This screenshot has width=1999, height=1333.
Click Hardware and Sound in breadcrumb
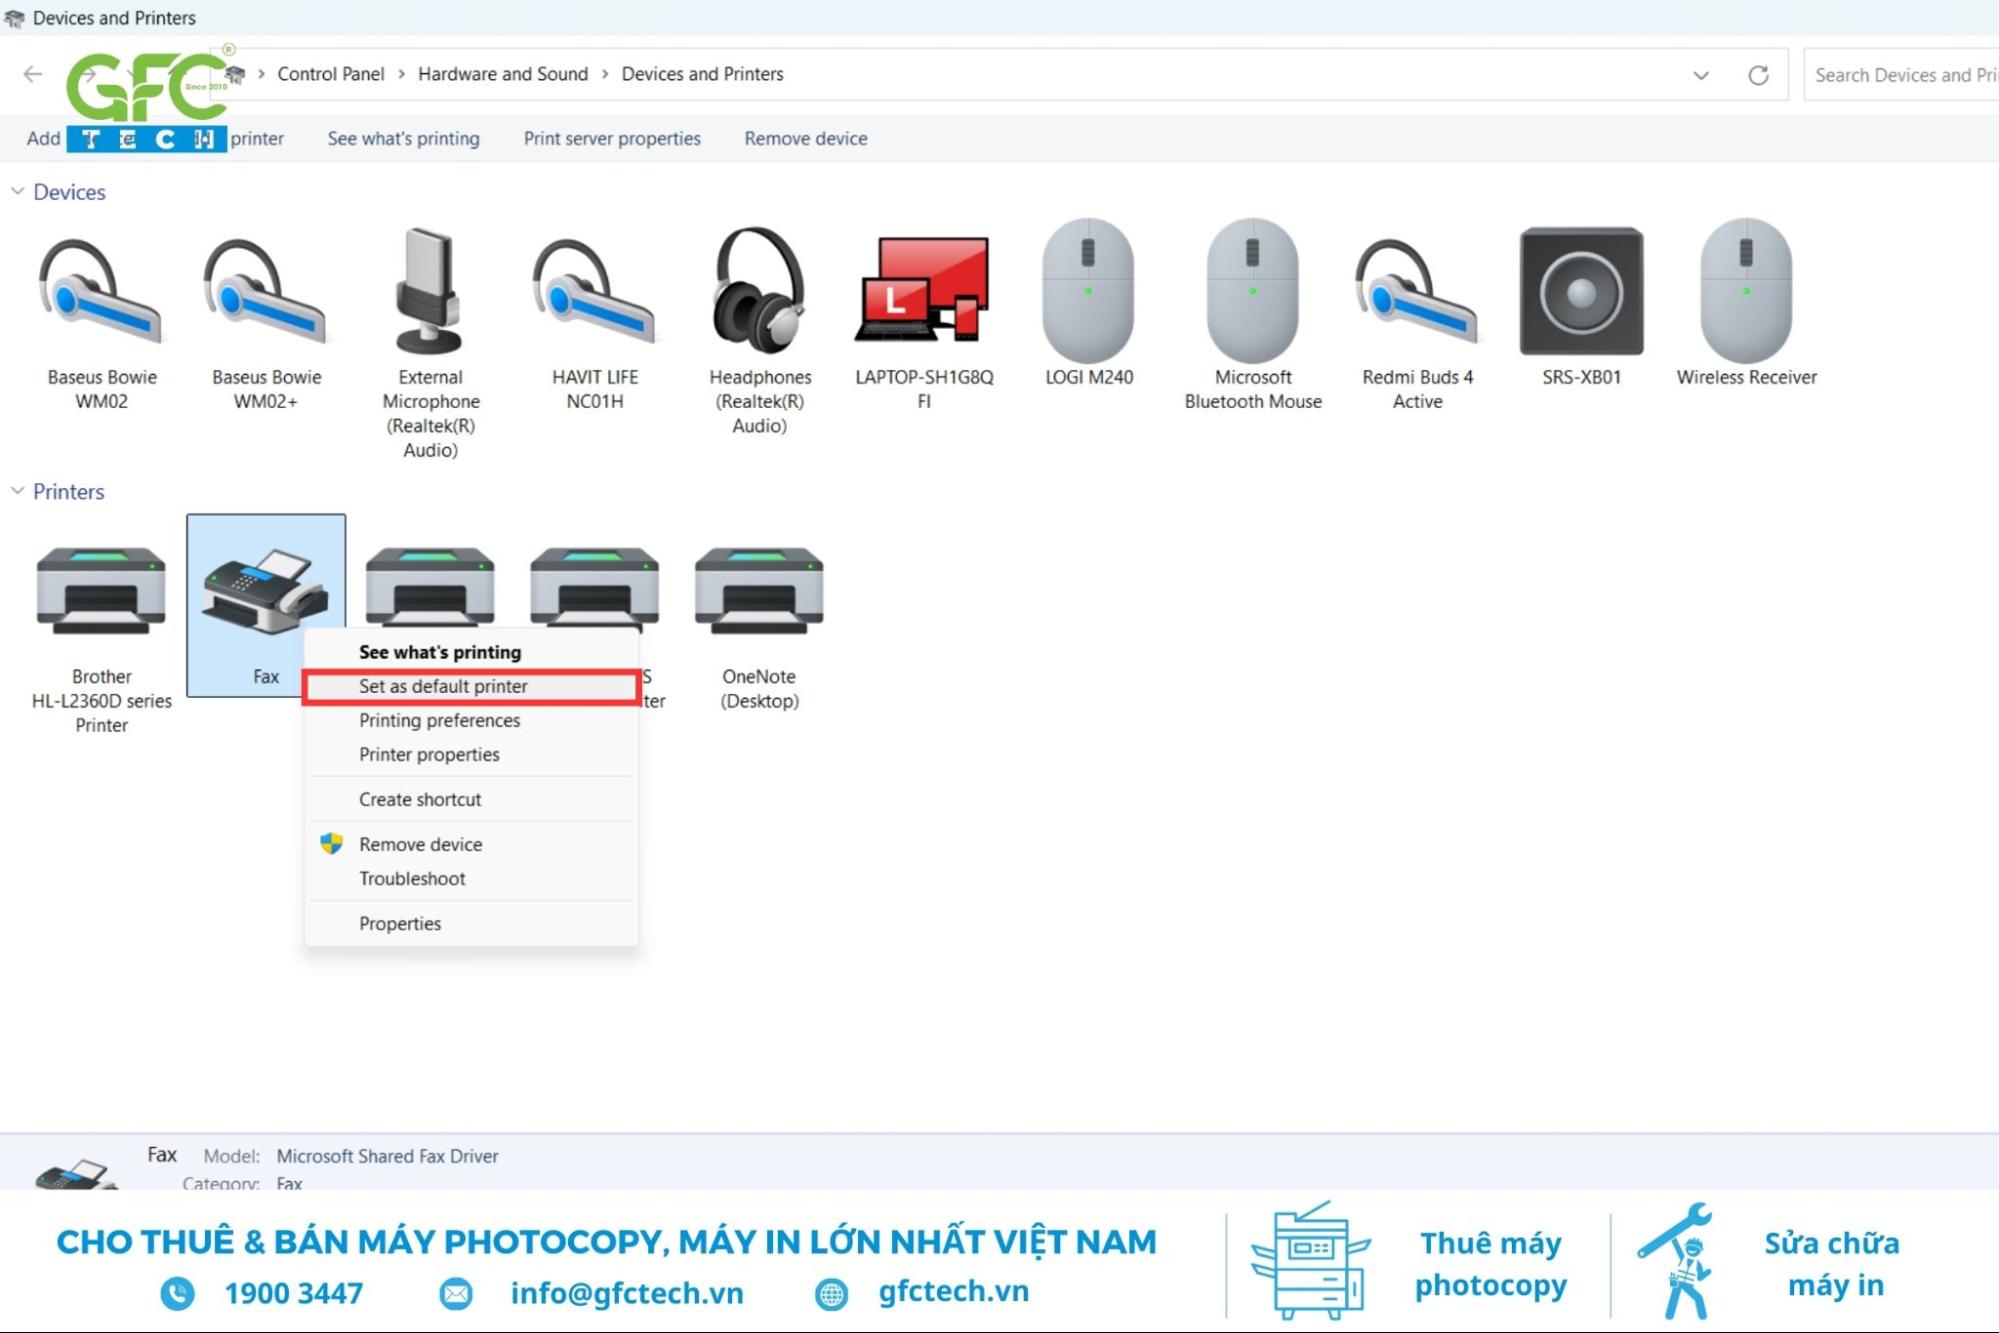pyautogui.click(x=503, y=74)
